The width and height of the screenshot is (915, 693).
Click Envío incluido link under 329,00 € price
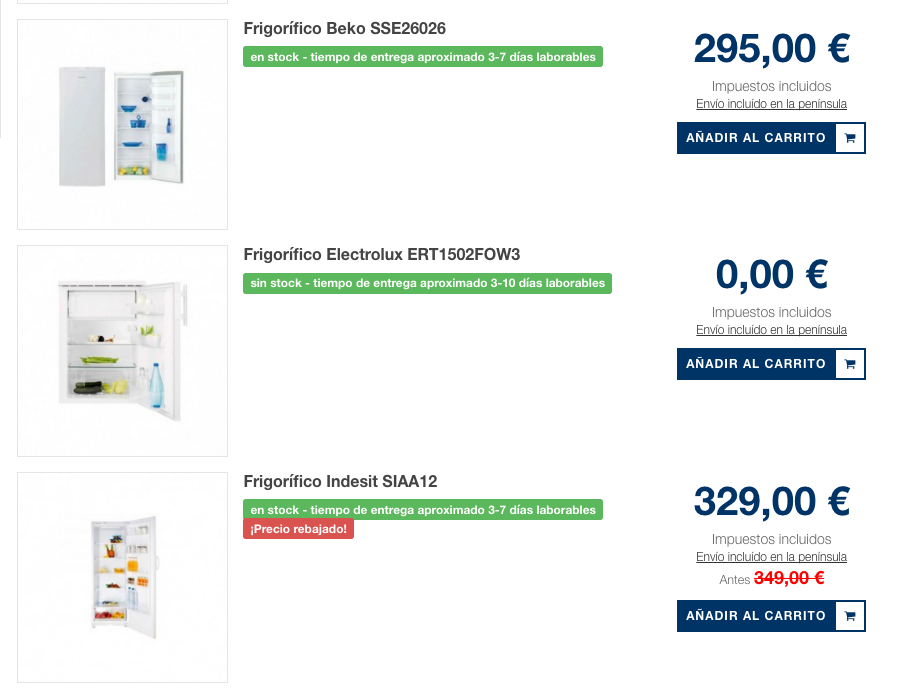click(x=771, y=557)
